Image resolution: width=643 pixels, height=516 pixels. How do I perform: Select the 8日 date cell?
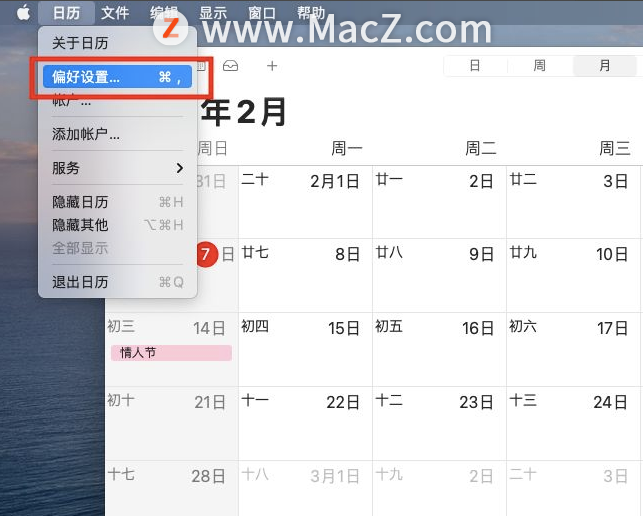(x=305, y=276)
